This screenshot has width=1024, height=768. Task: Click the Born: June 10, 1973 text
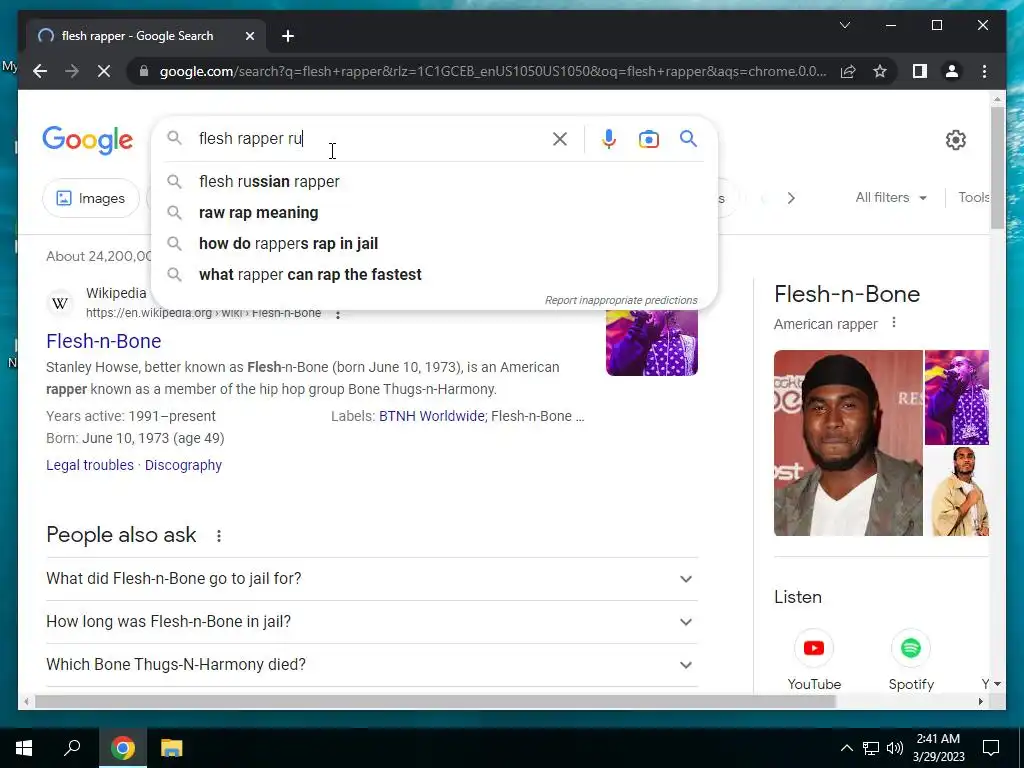coord(135,438)
